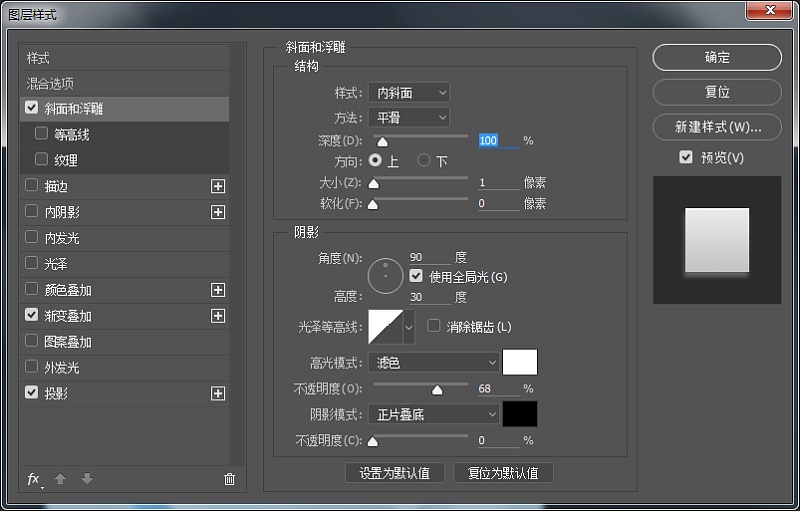The image size is (800, 511).
Task: Click 复位为默认值 button
Action: [503, 473]
